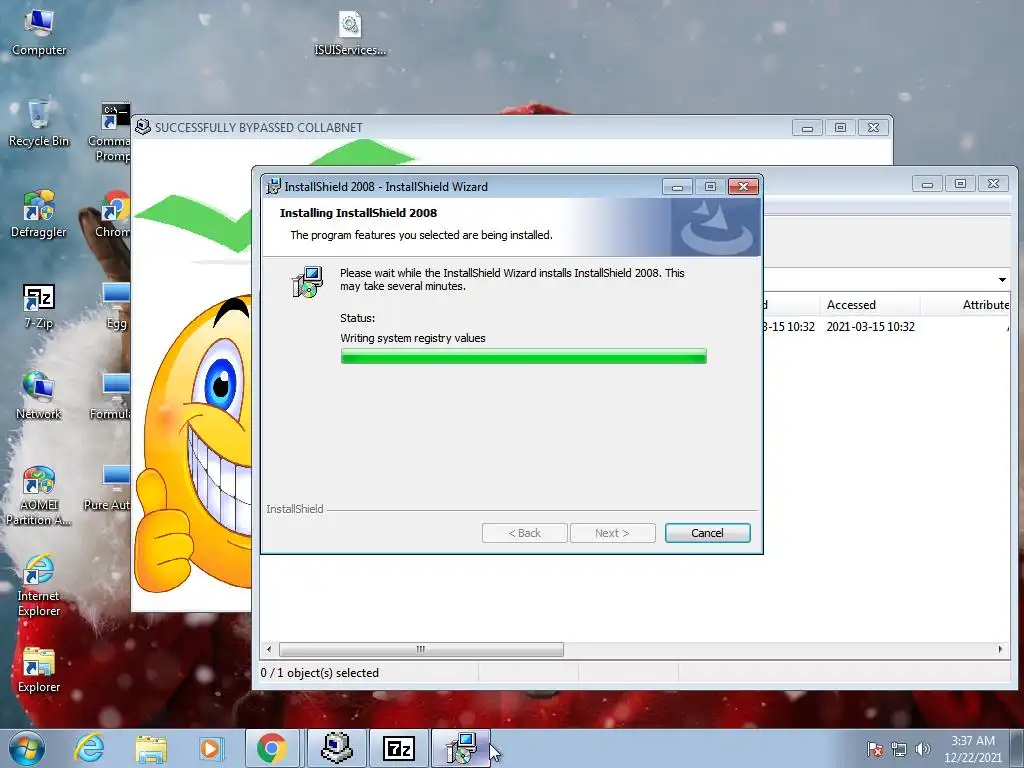Launch the Chrome desktop shortcut
This screenshot has height=768, width=1024.
click(114, 214)
